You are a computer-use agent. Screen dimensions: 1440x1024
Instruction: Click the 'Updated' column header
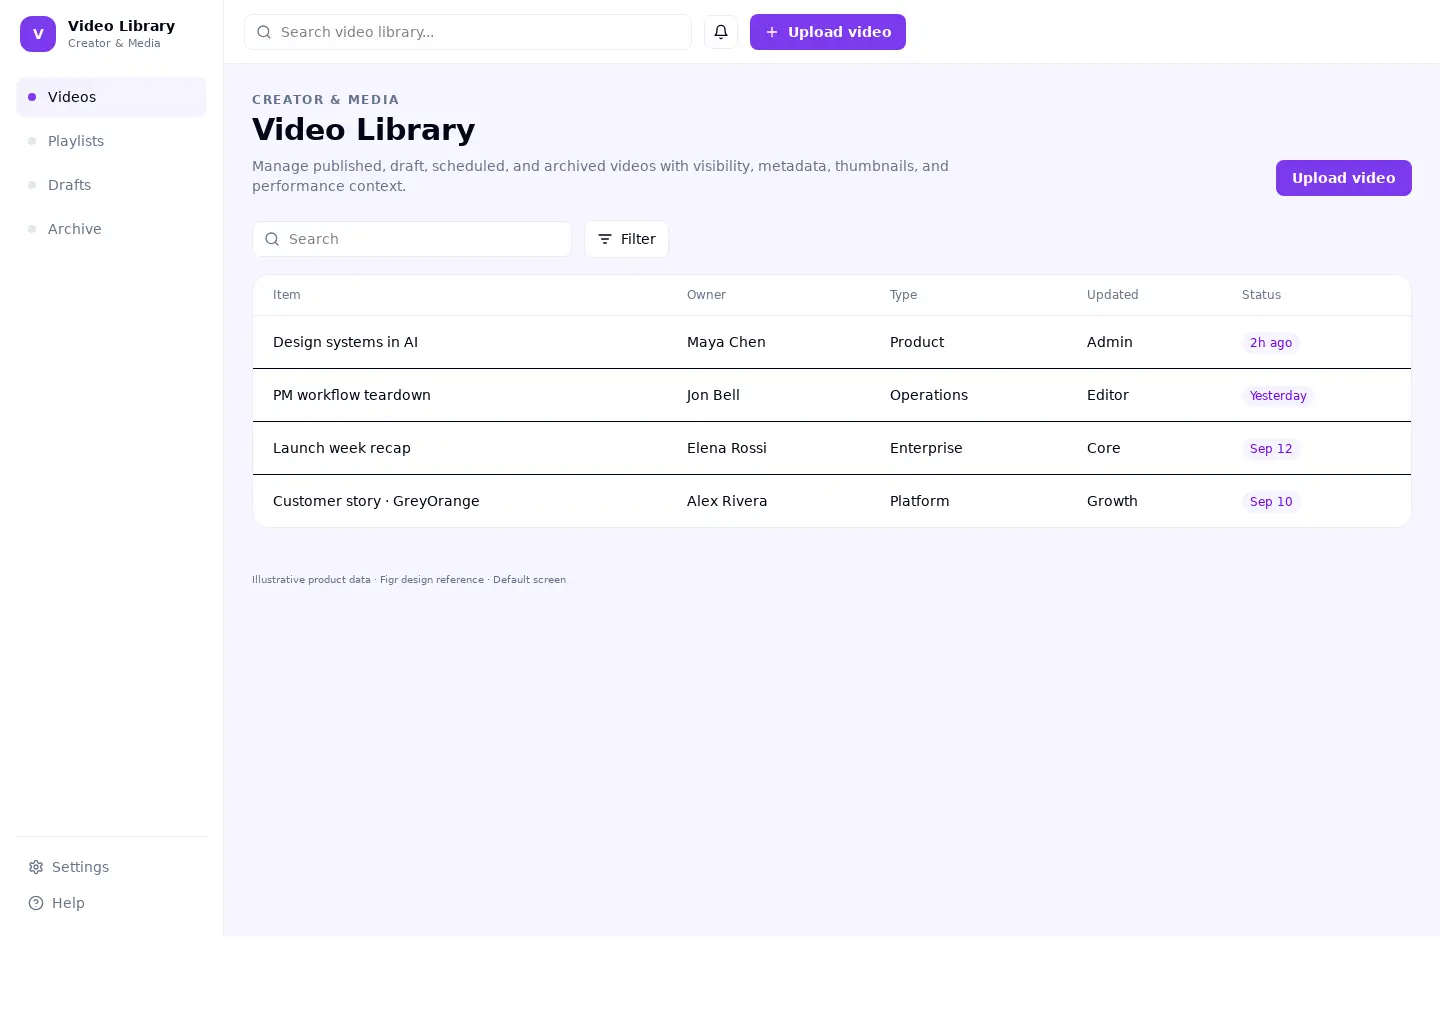(1112, 295)
